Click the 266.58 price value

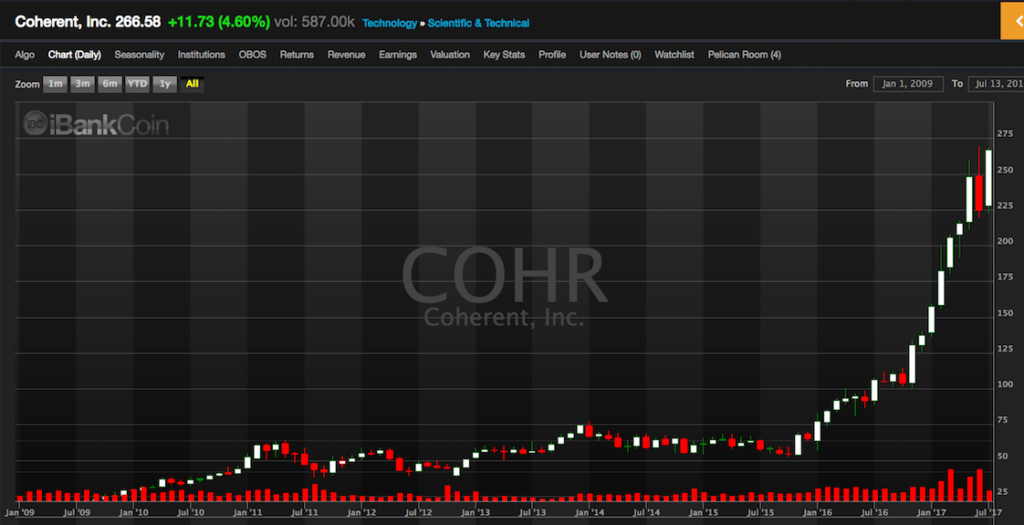(x=138, y=22)
